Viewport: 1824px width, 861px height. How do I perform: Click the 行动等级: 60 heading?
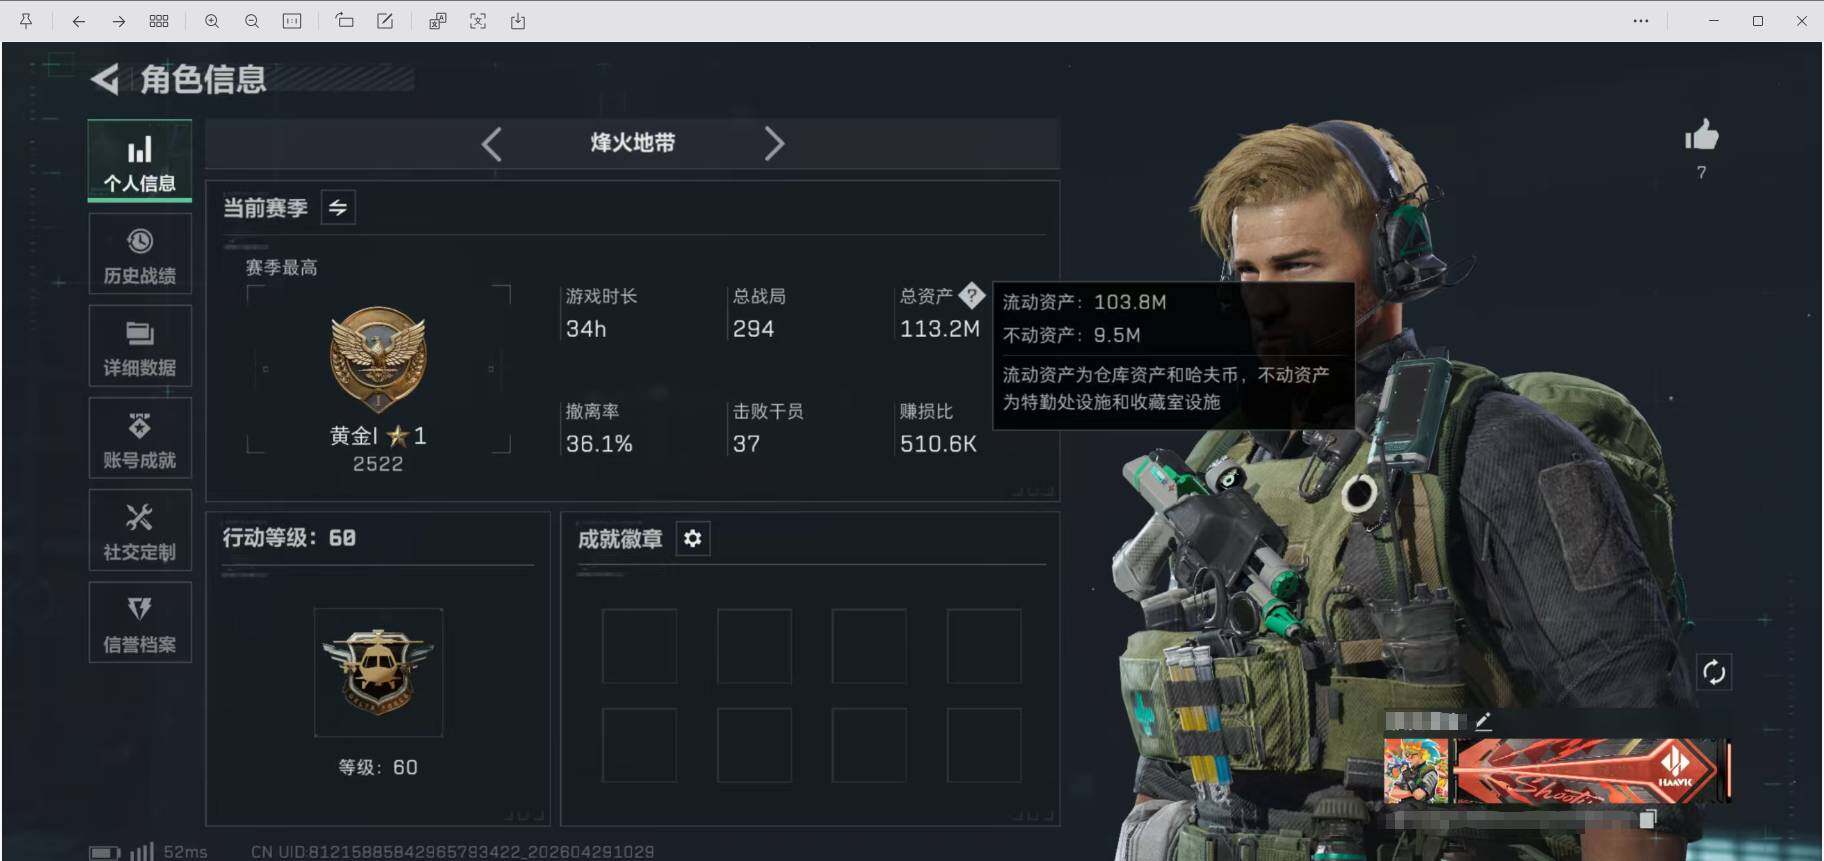[x=289, y=538]
